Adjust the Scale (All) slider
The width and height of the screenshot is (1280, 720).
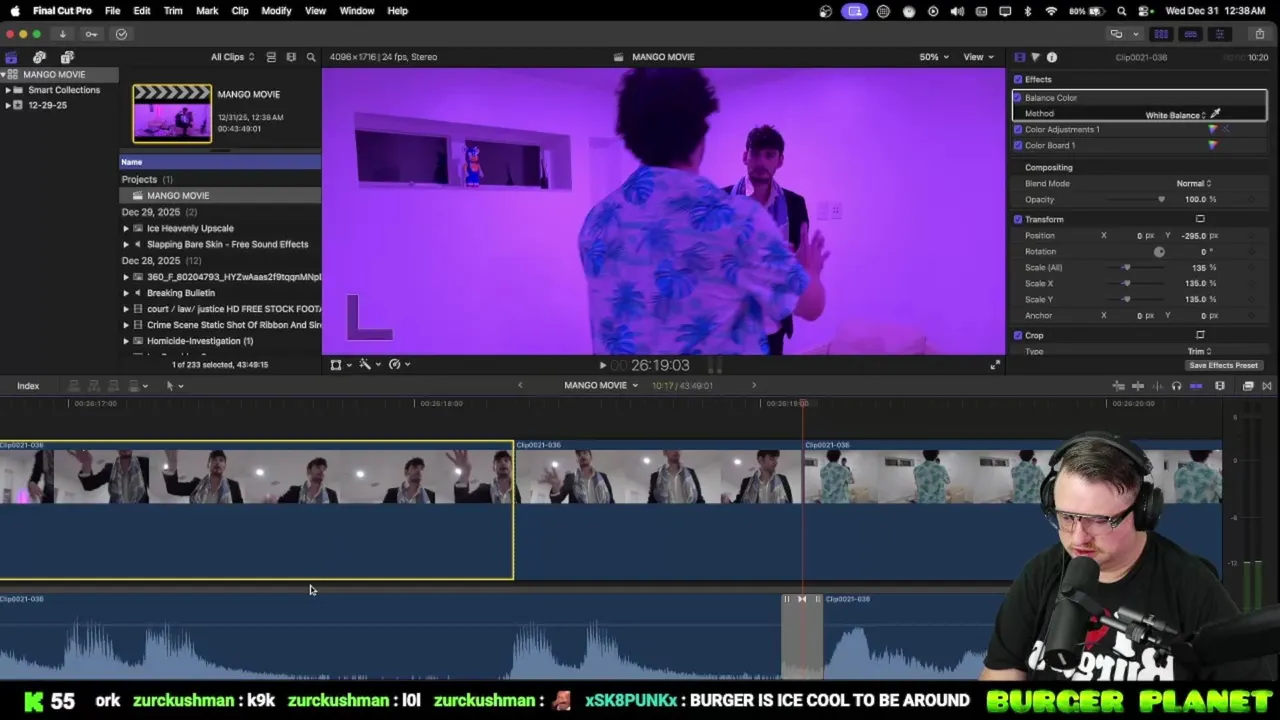coord(1126,267)
